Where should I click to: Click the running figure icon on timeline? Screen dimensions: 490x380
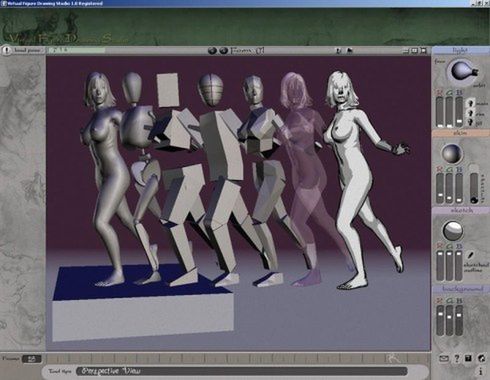pyautogui.click(x=393, y=359)
